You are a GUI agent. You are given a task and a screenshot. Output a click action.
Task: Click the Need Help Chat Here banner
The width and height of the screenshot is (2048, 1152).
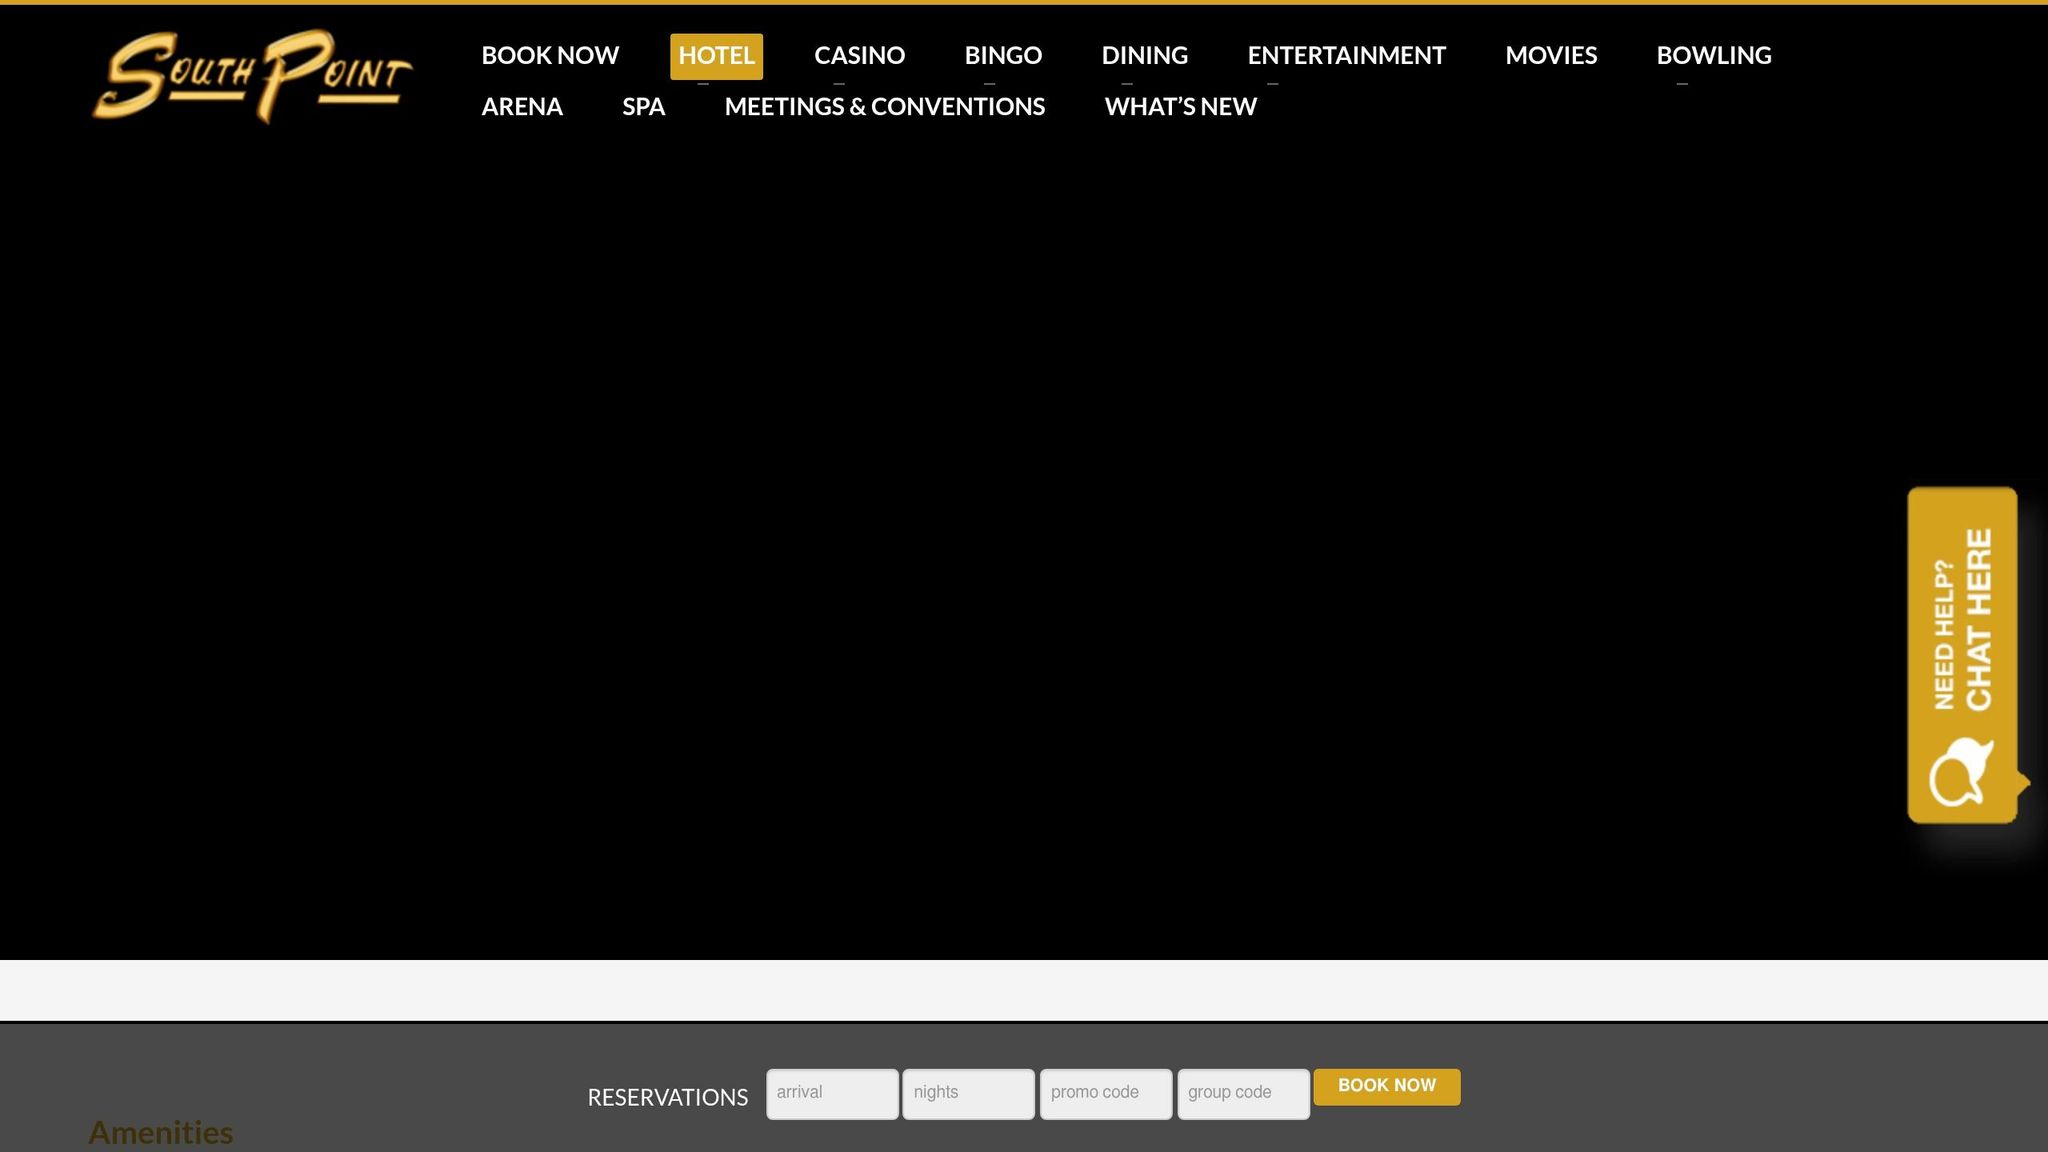1963,620
